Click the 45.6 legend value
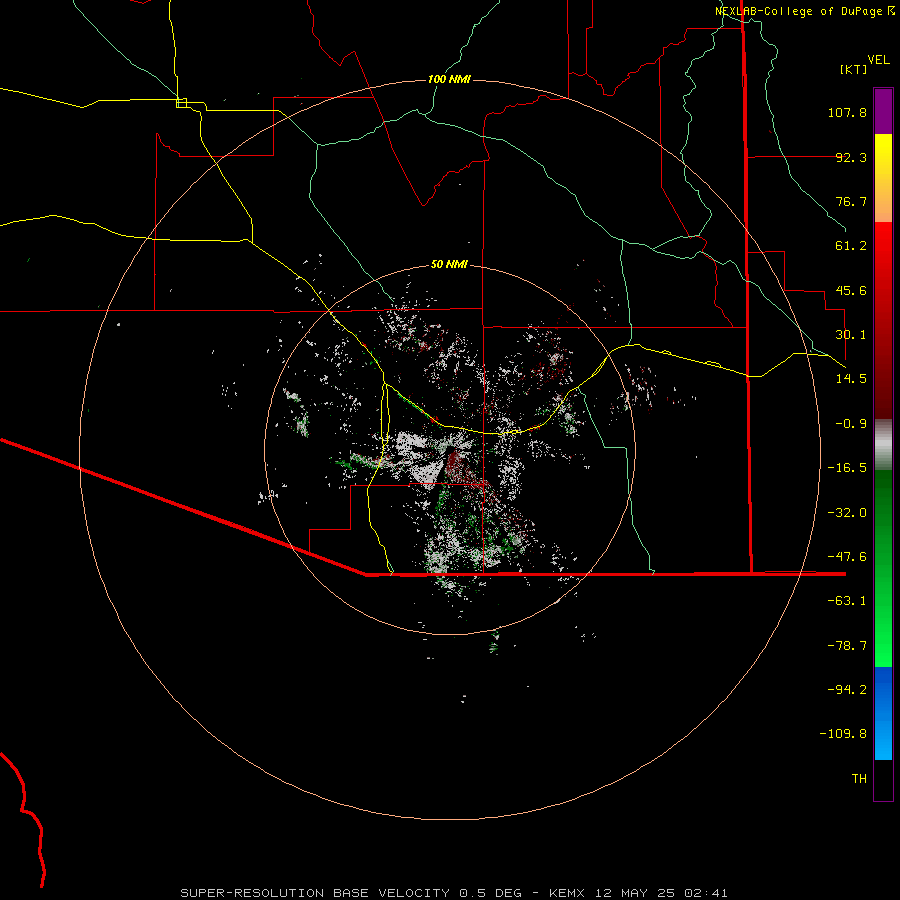 pos(851,290)
